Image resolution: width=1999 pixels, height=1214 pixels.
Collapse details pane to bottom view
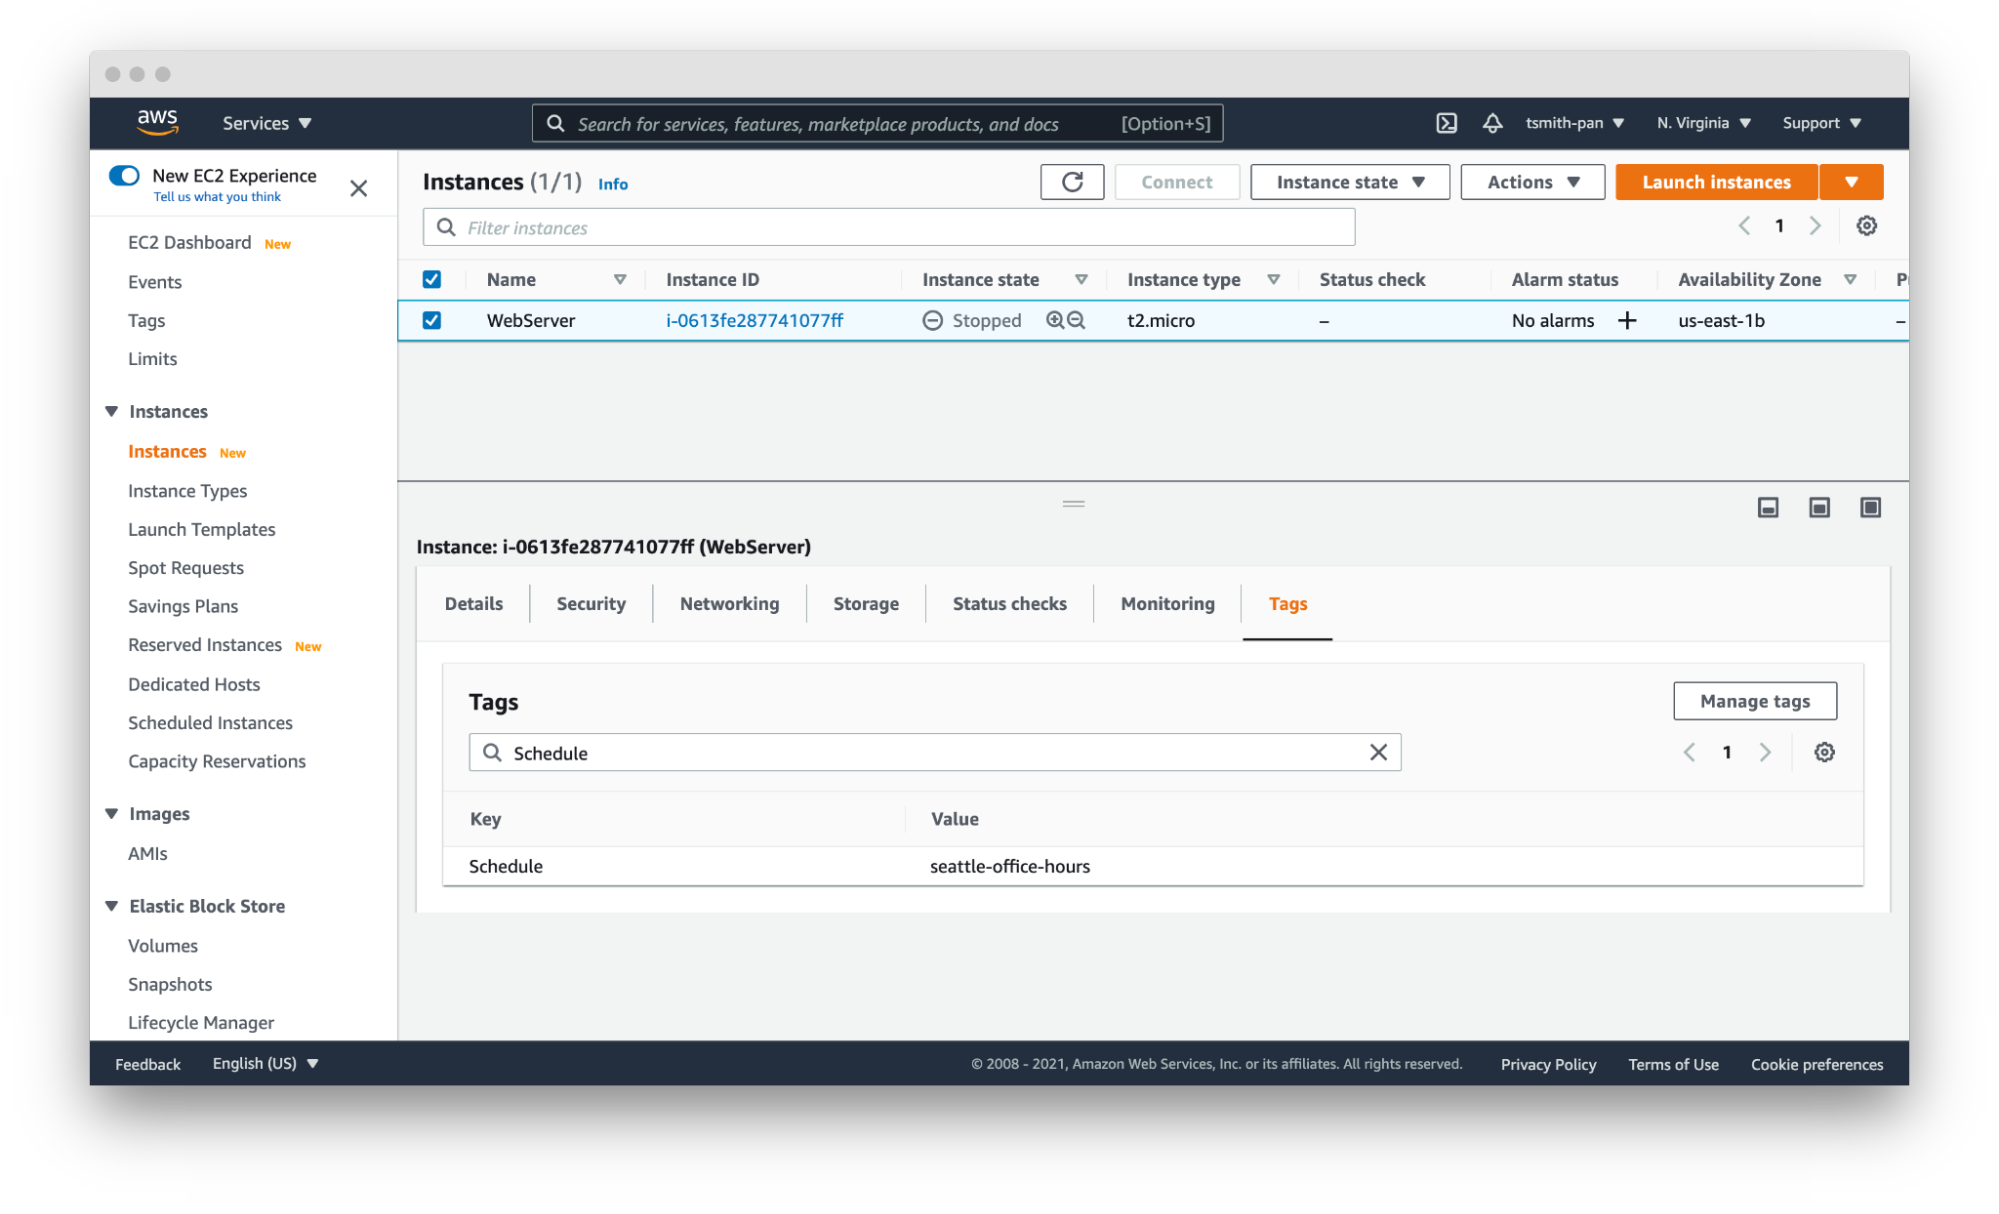(x=1768, y=508)
